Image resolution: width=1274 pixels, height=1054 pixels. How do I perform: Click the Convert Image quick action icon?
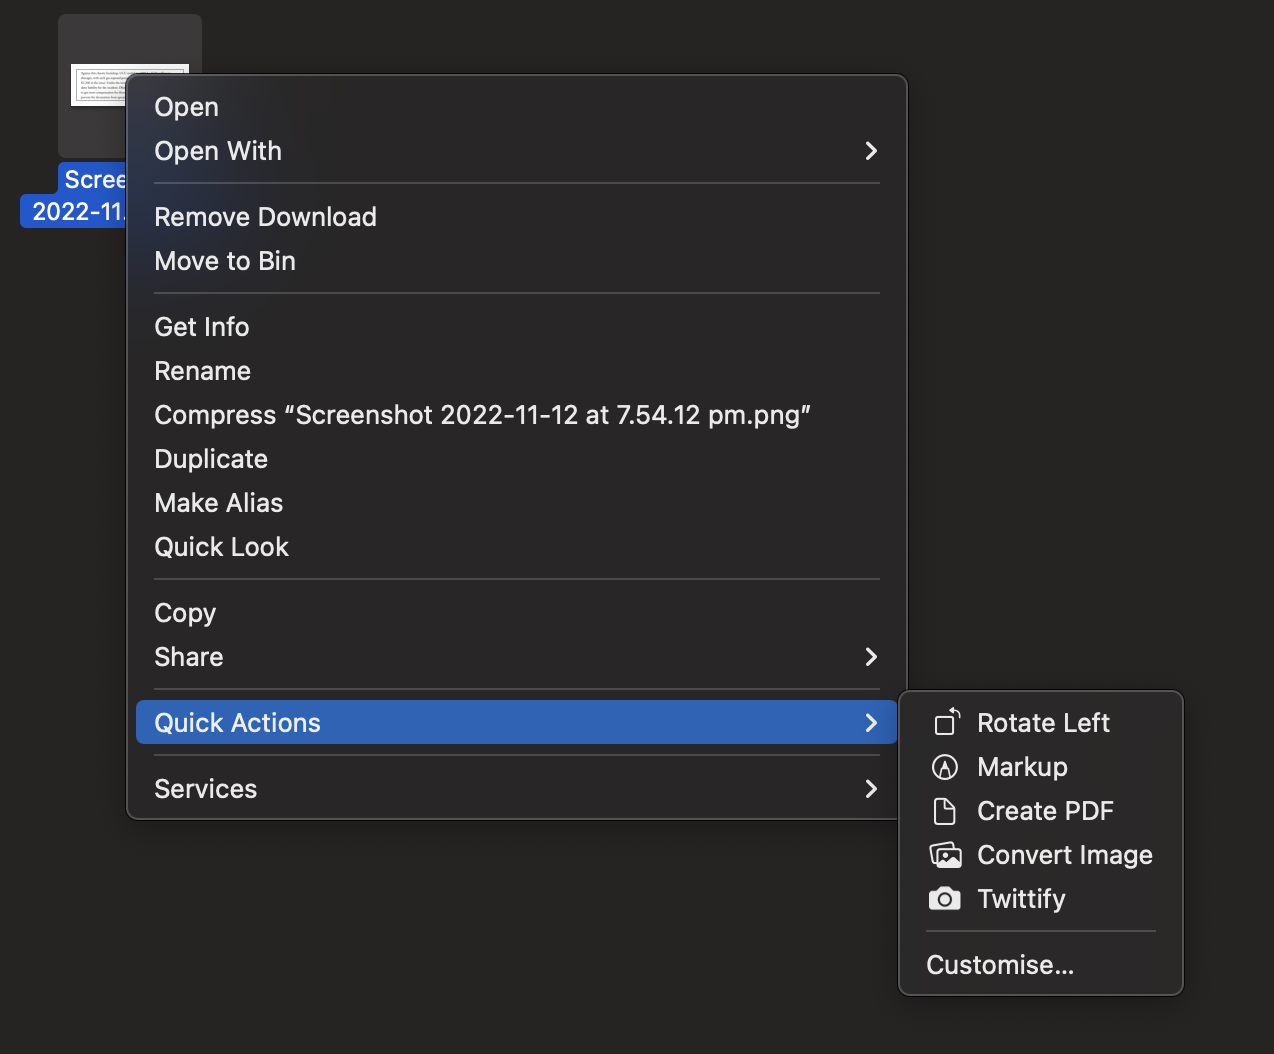(x=945, y=855)
